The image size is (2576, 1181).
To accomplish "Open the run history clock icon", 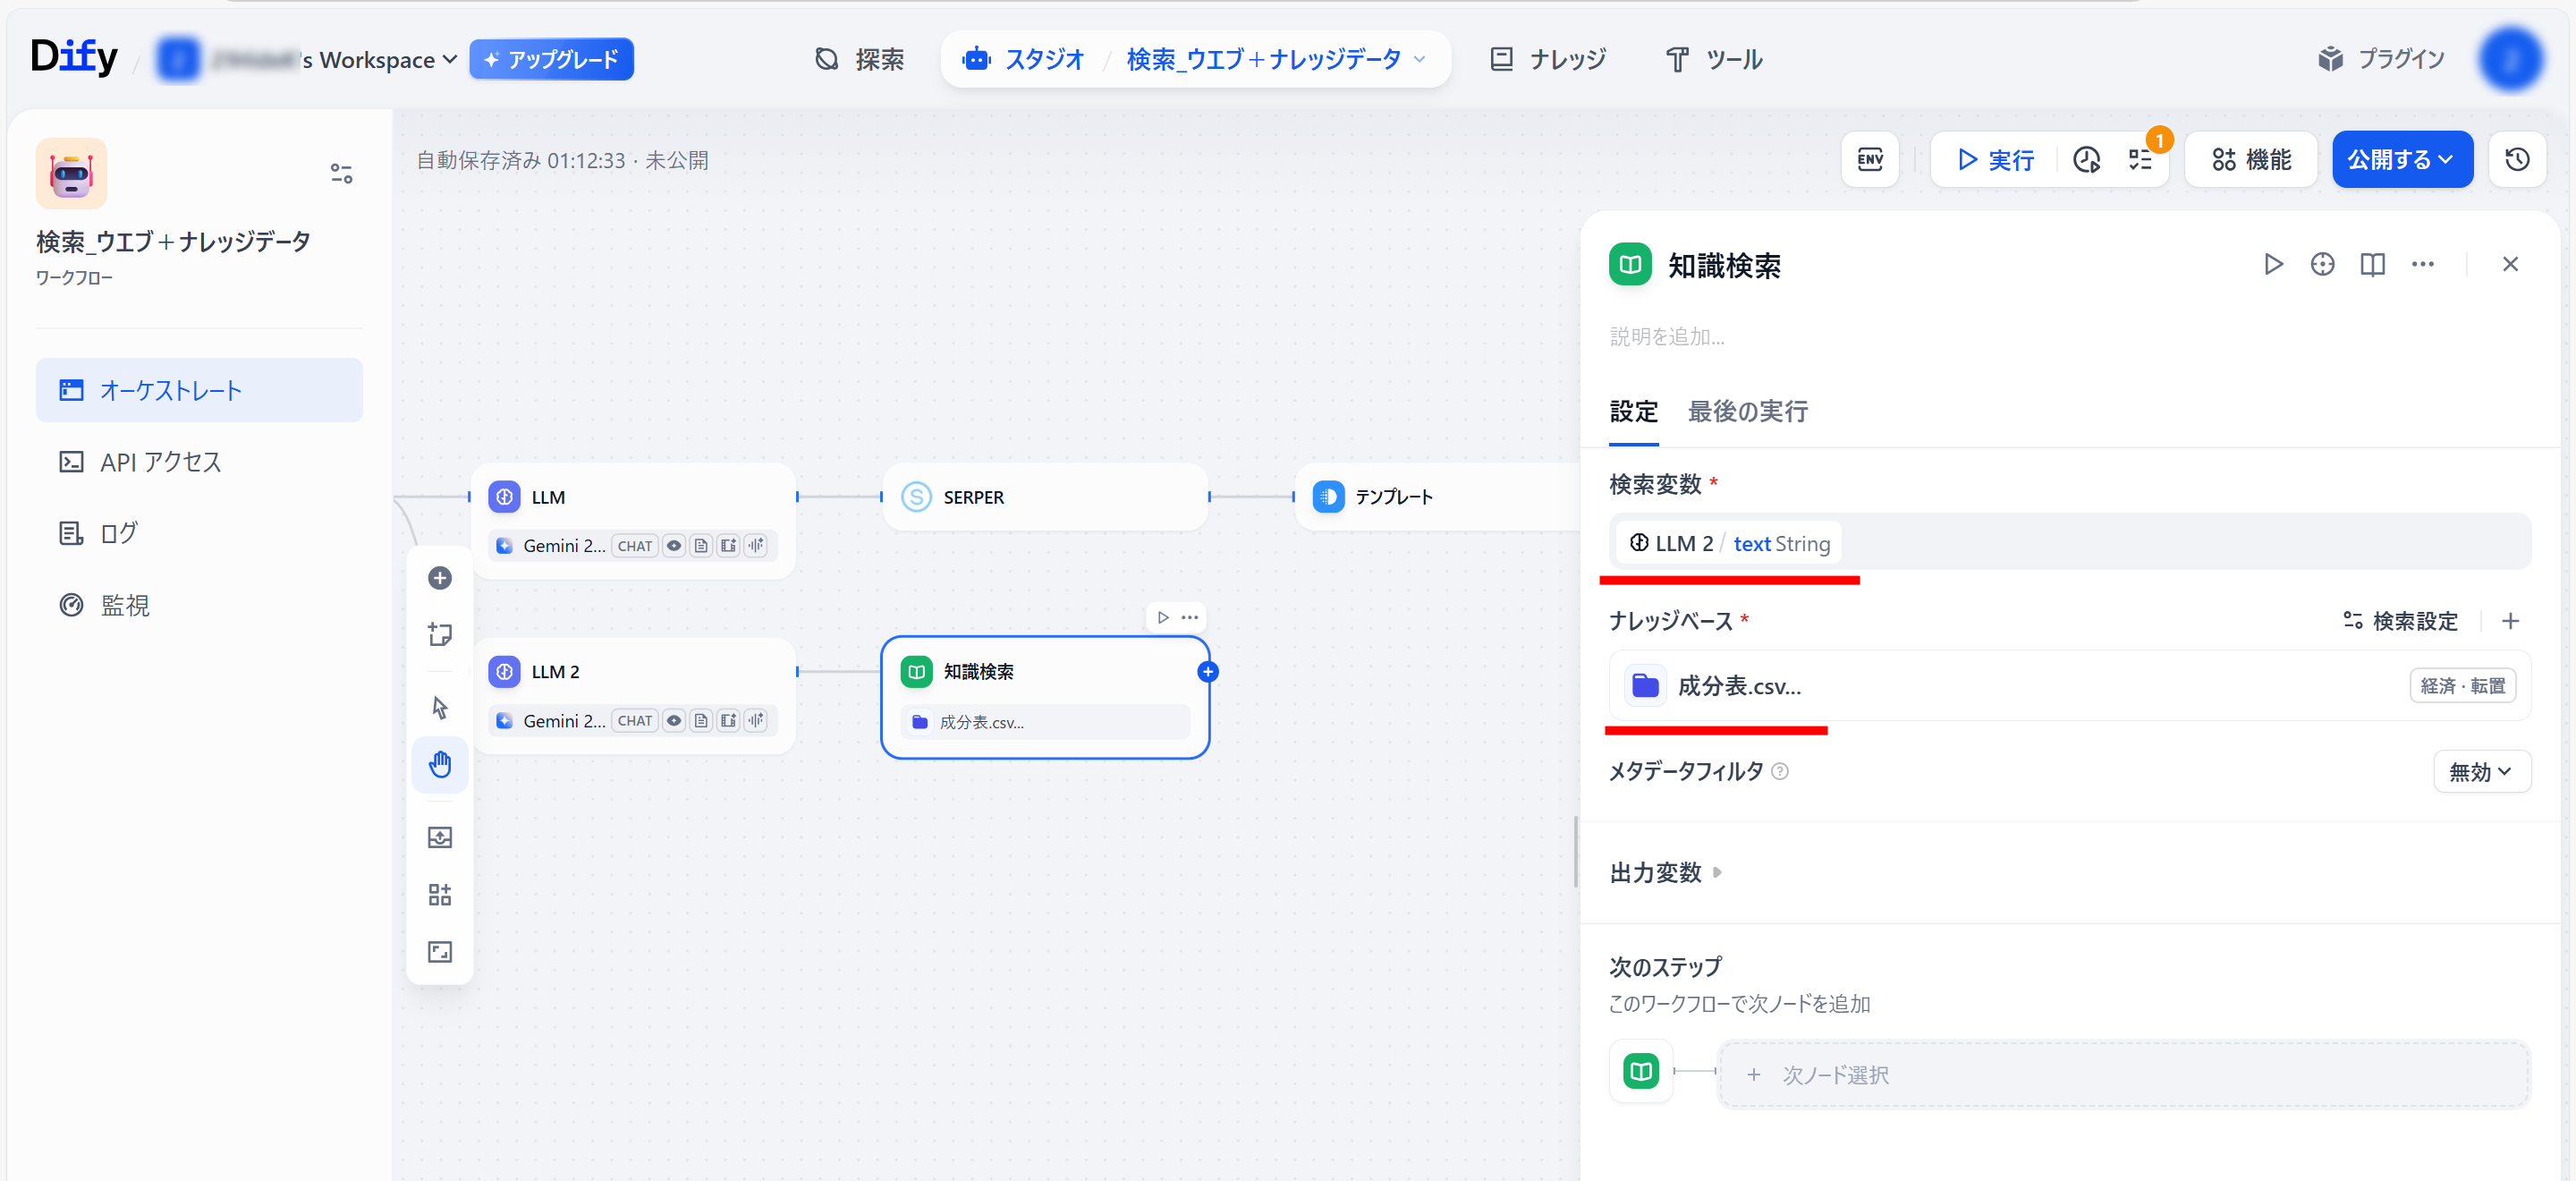I will coord(2086,160).
